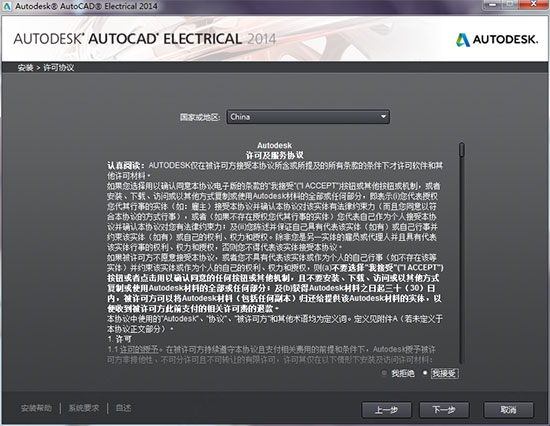Click the 取消 (Cancel) button
Viewport: 550px width, 426px height.
pos(508,410)
